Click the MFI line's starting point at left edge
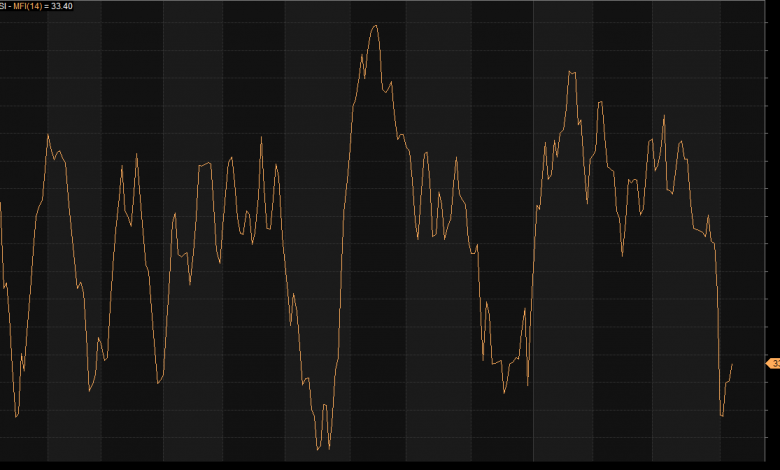Screen dimensions: 780x470 tap(1, 203)
